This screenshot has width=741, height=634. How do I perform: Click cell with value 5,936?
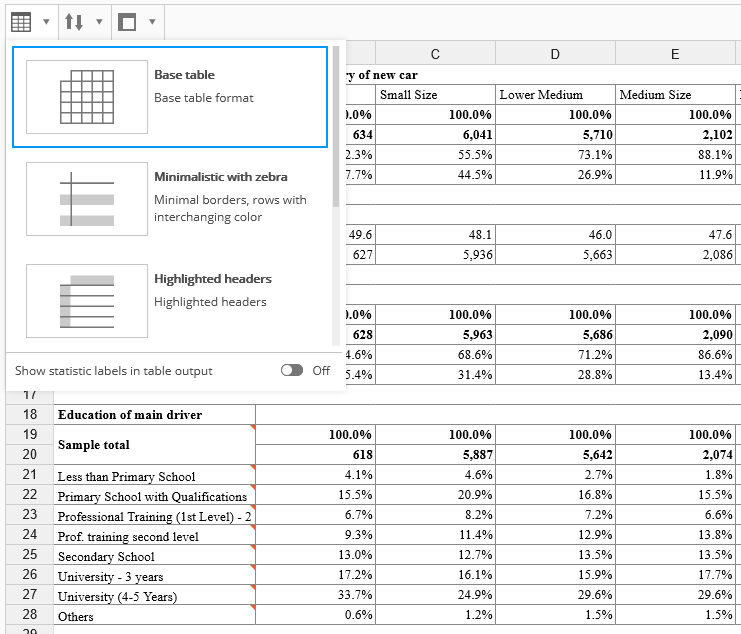point(435,255)
